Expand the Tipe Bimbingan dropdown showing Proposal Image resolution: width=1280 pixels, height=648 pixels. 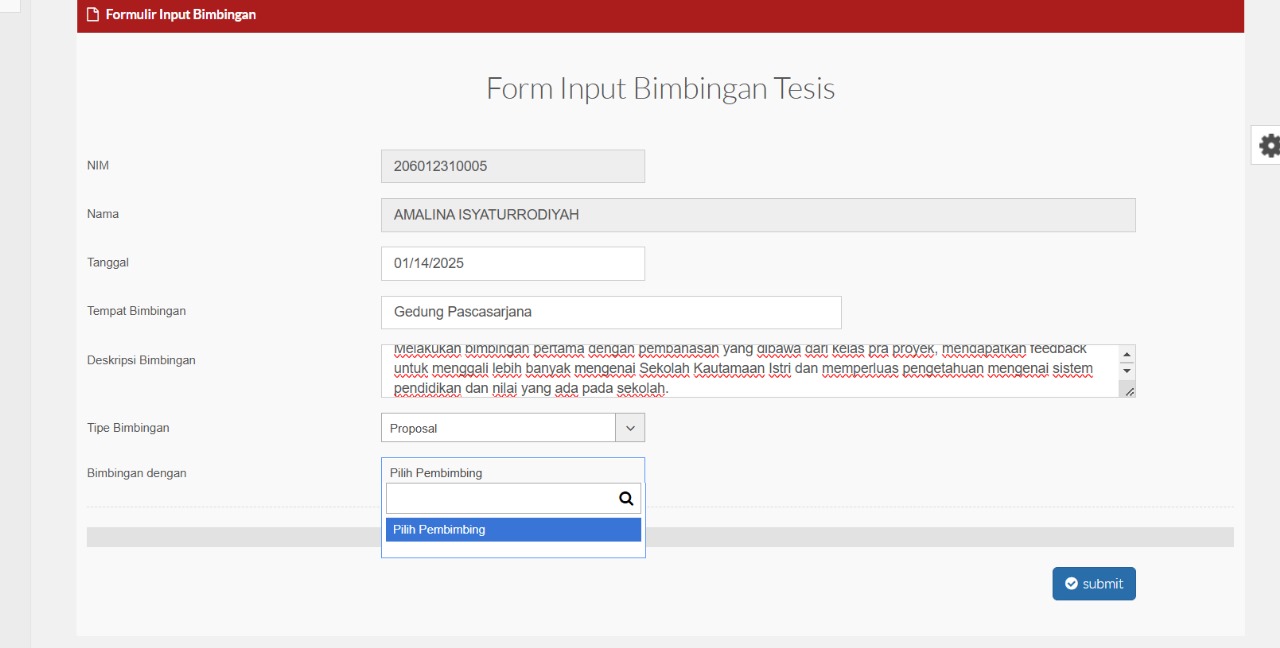pyautogui.click(x=512, y=428)
